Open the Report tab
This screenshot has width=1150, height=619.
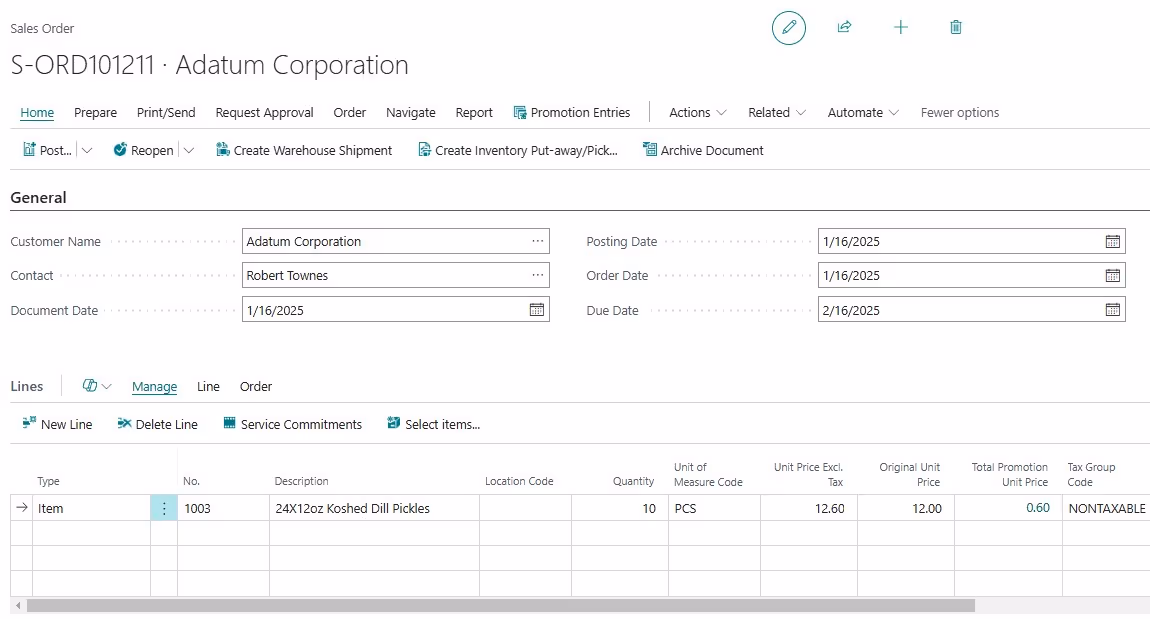click(x=474, y=112)
